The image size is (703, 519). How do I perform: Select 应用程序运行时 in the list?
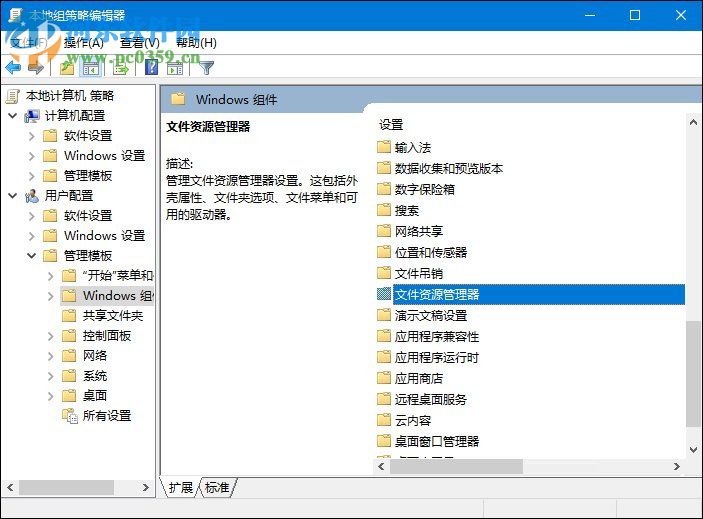(x=437, y=357)
